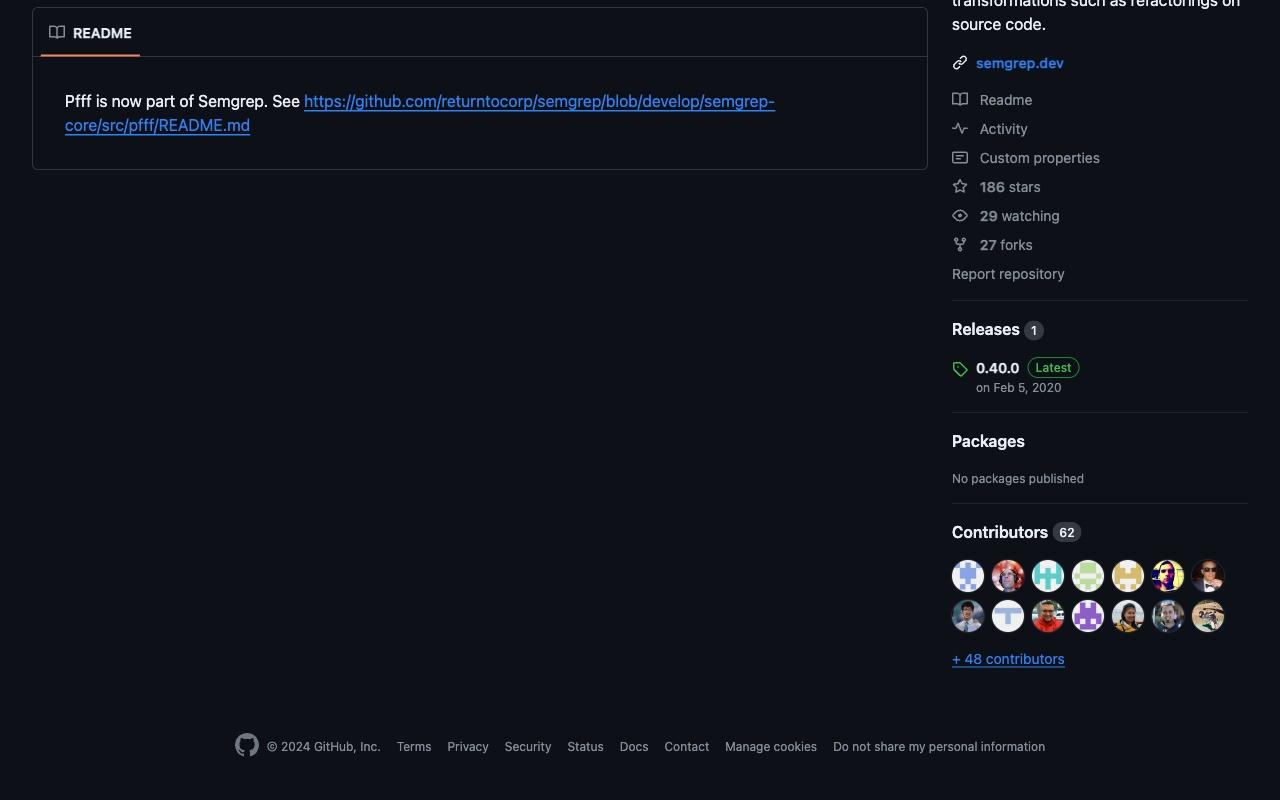Open the shirt-and-tie photo contributor avatar
Image resolution: width=1280 pixels, height=800 pixels.
(x=968, y=616)
